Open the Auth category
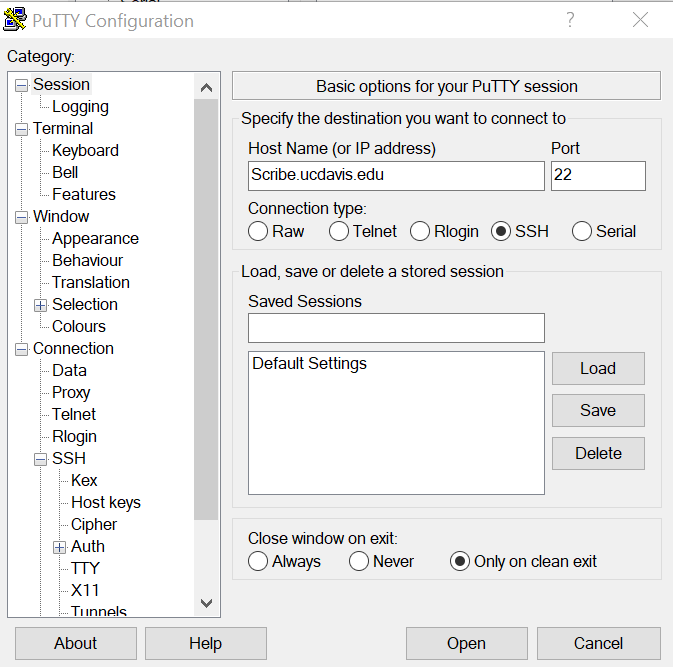 click(88, 546)
